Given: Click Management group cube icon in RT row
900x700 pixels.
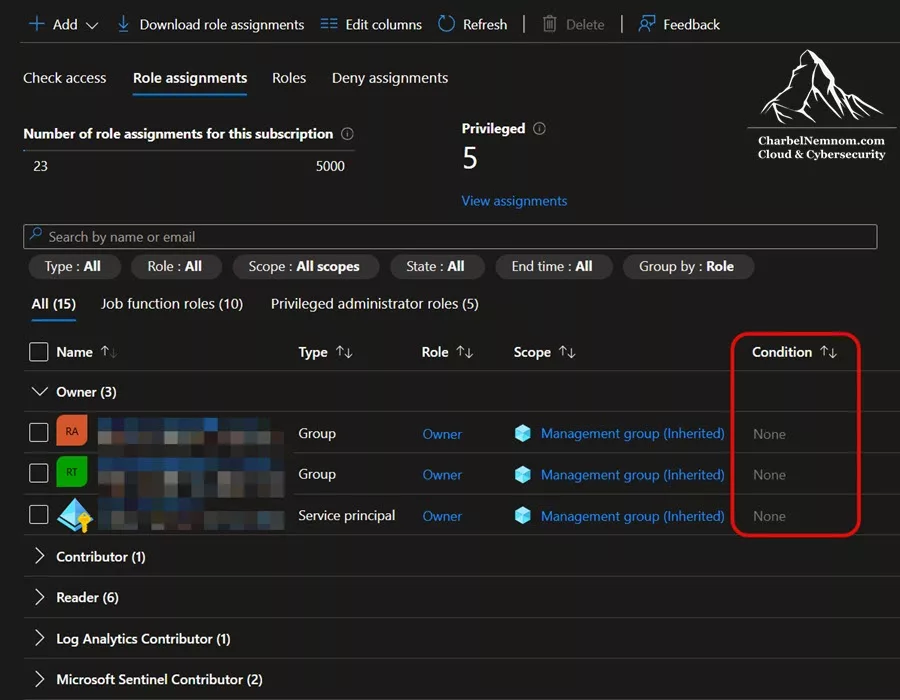Looking at the screenshot, I should [x=523, y=475].
